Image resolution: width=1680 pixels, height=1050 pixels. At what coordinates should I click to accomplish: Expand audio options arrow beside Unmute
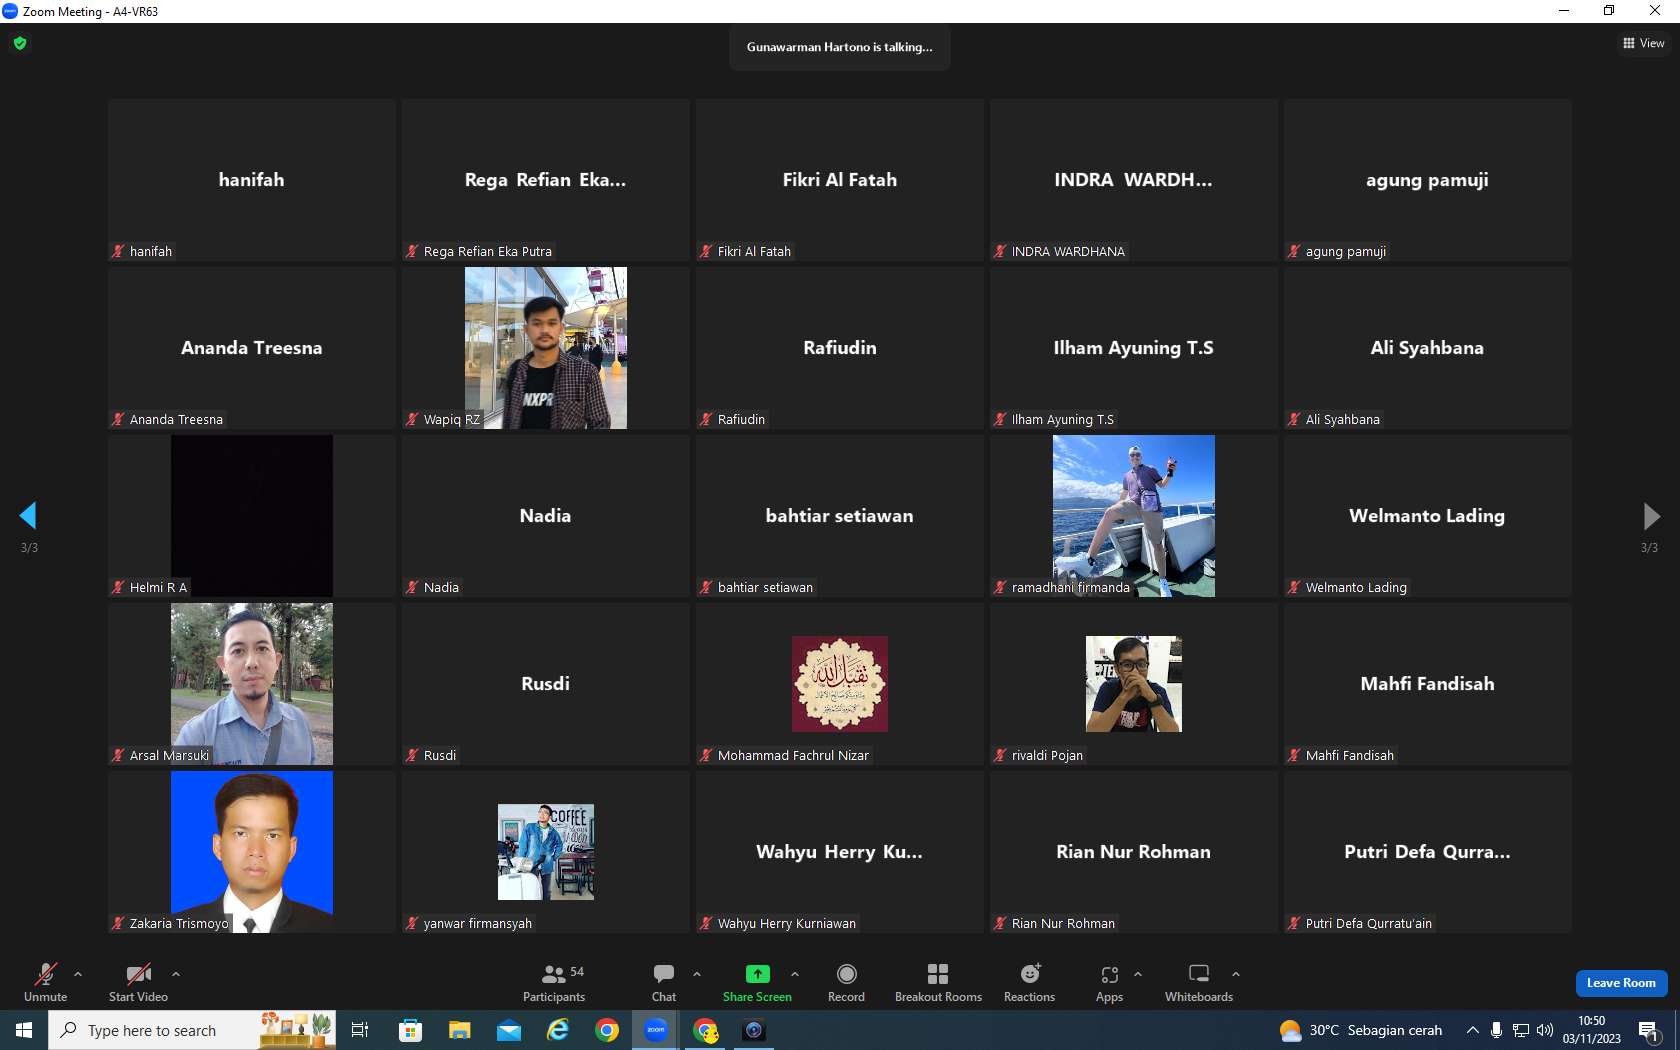click(x=78, y=973)
